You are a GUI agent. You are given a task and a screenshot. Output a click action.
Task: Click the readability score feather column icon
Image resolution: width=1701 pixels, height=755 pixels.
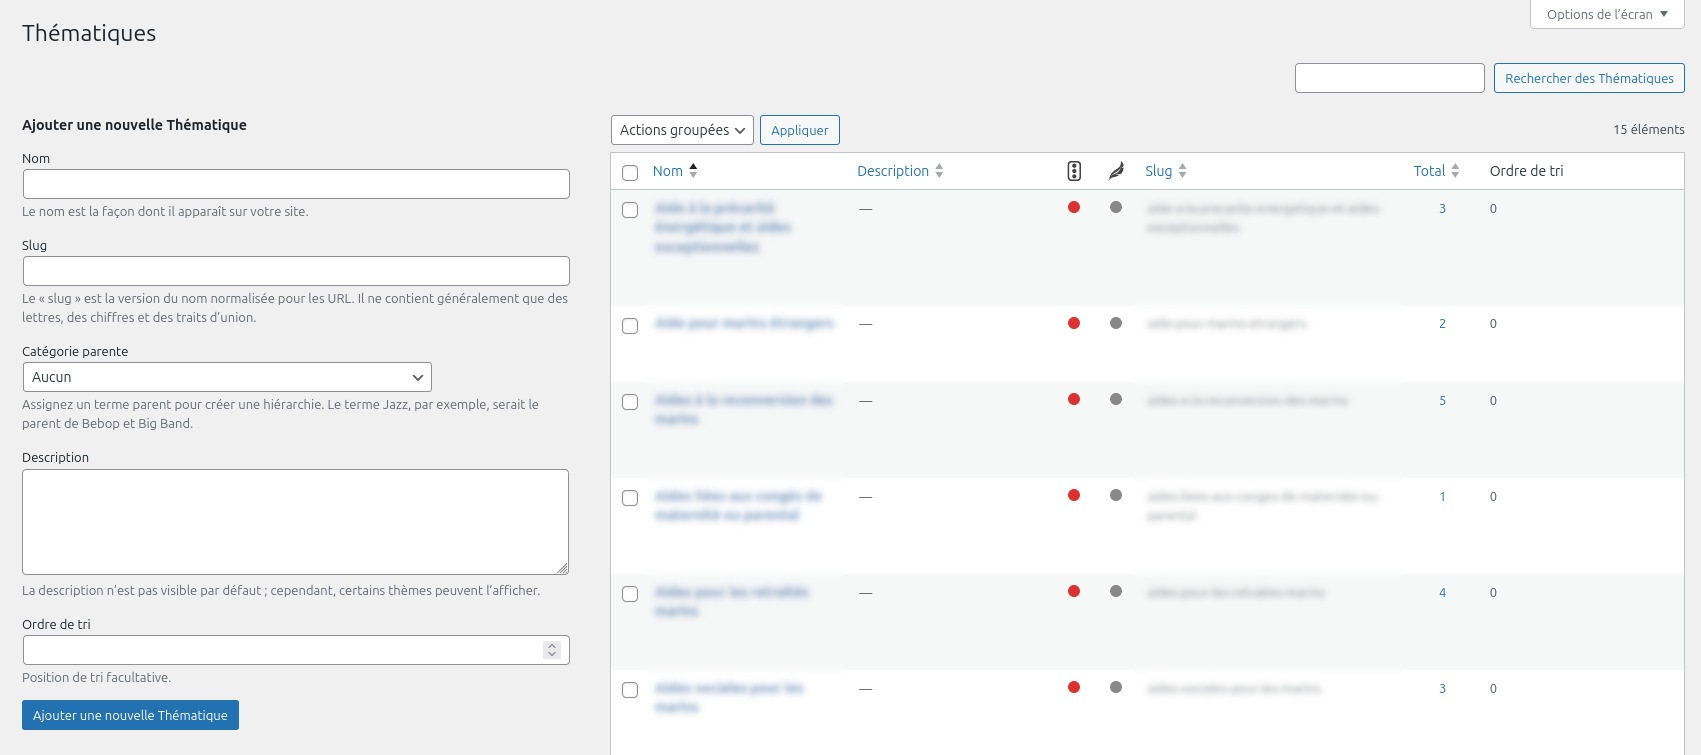1116,171
